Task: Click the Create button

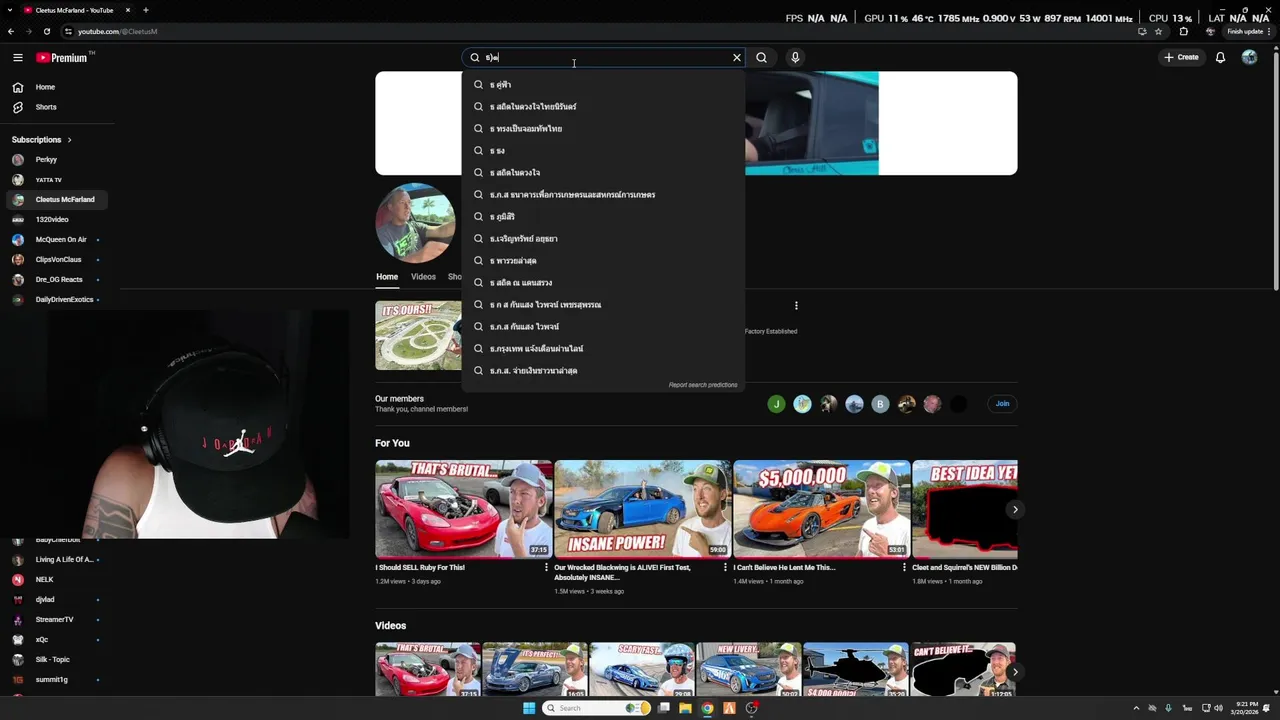Action: tap(1181, 58)
